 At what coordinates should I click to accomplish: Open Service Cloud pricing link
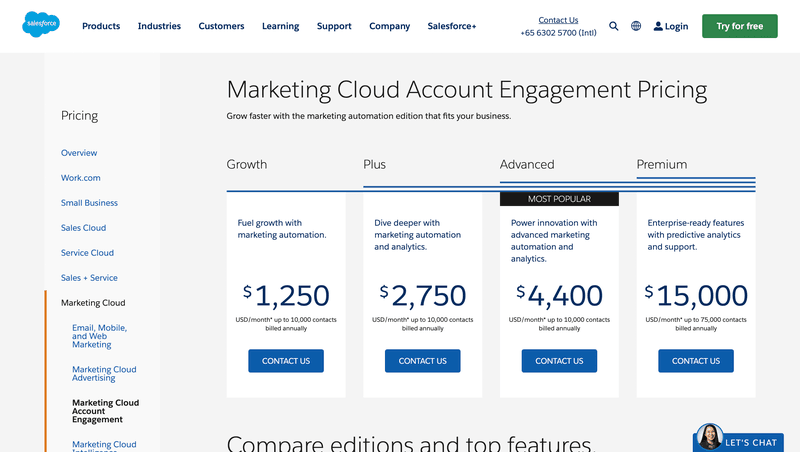(87, 253)
